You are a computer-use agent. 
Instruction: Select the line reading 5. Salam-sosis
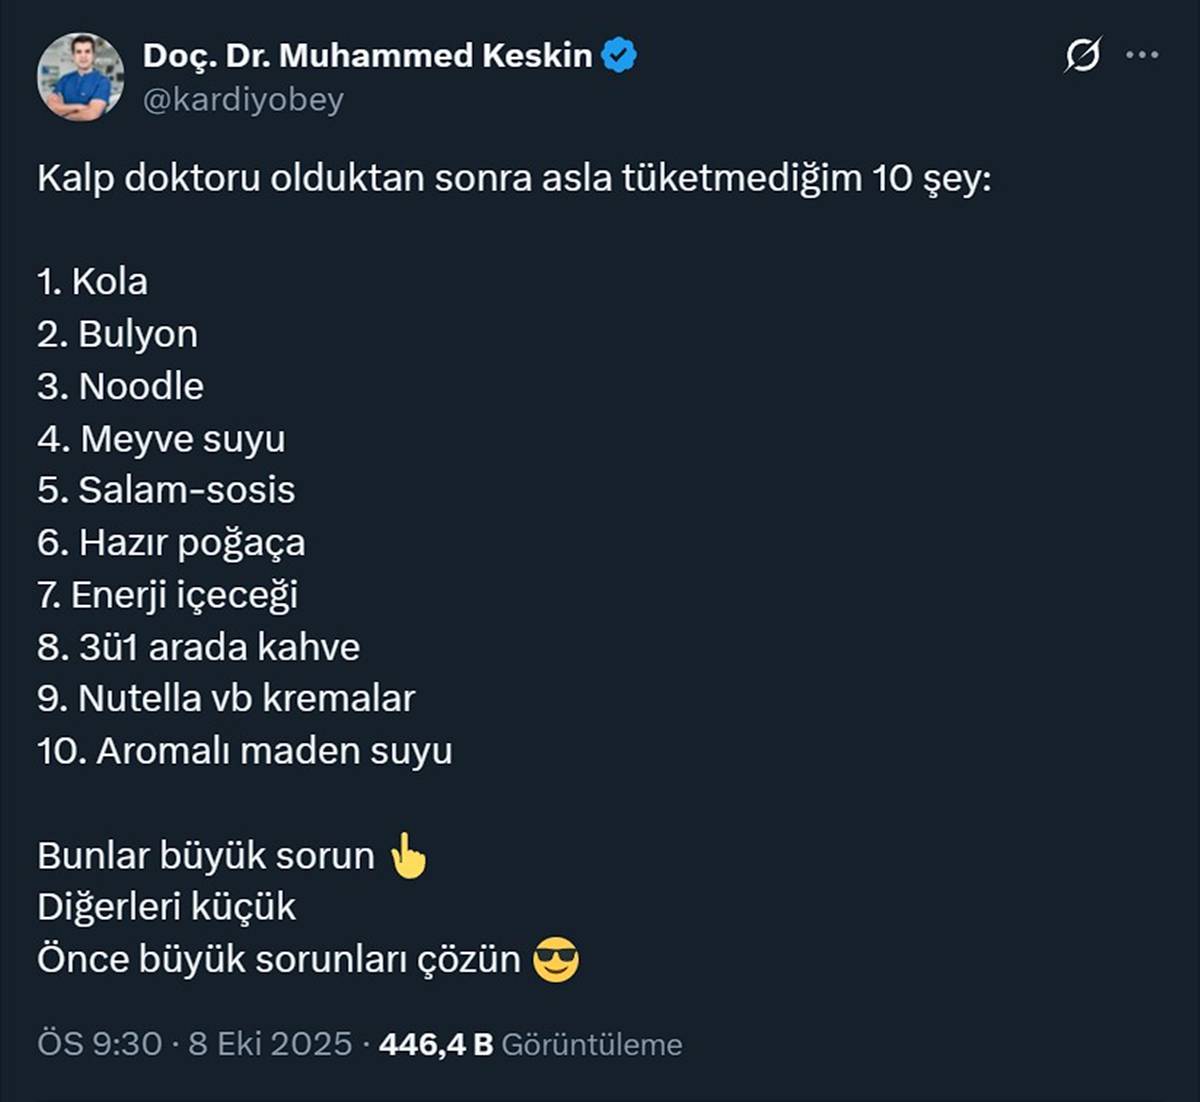[x=166, y=489]
